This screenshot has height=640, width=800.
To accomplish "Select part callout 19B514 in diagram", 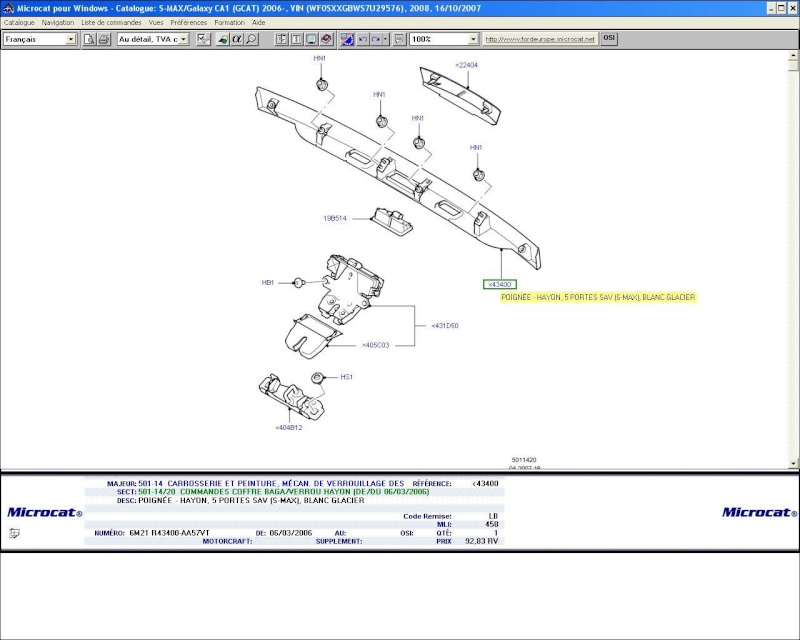I will [335, 218].
